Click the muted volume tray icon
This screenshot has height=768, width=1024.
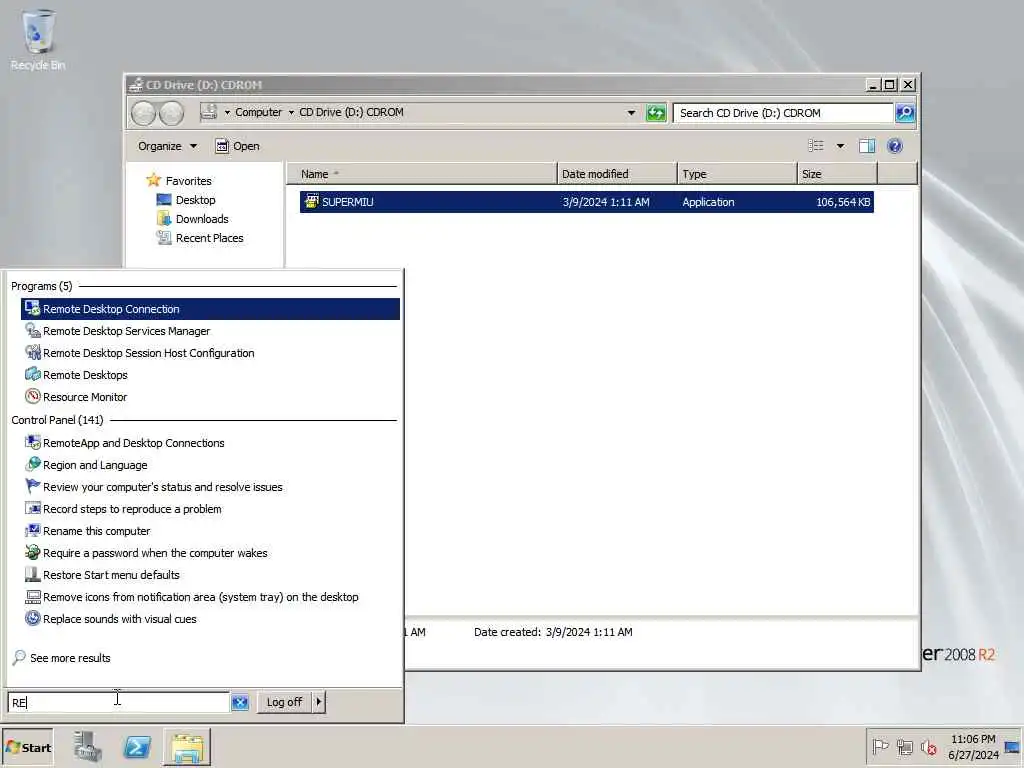coord(928,746)
